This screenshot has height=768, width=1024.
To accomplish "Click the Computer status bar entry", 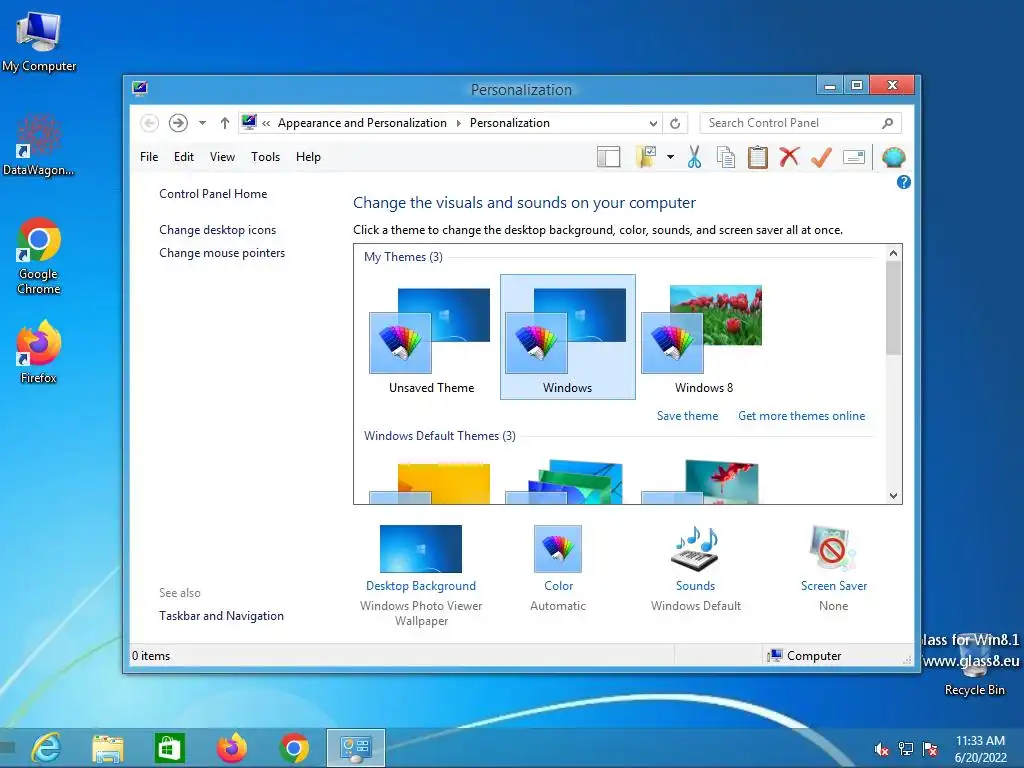I will click(x=805, y=656).
